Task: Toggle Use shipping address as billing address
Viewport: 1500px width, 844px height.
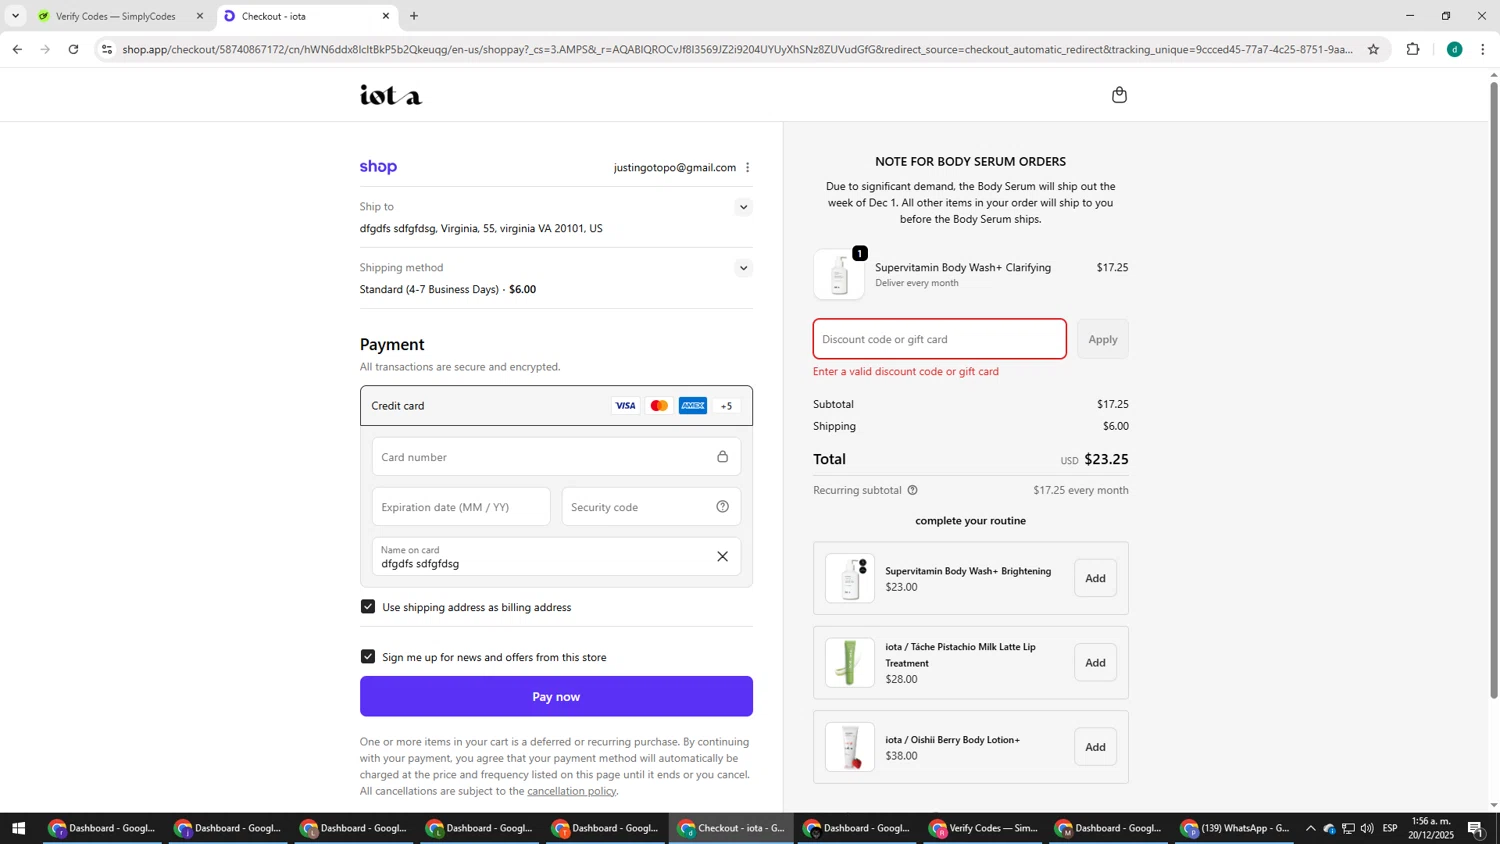Action: tap(368, 607)
